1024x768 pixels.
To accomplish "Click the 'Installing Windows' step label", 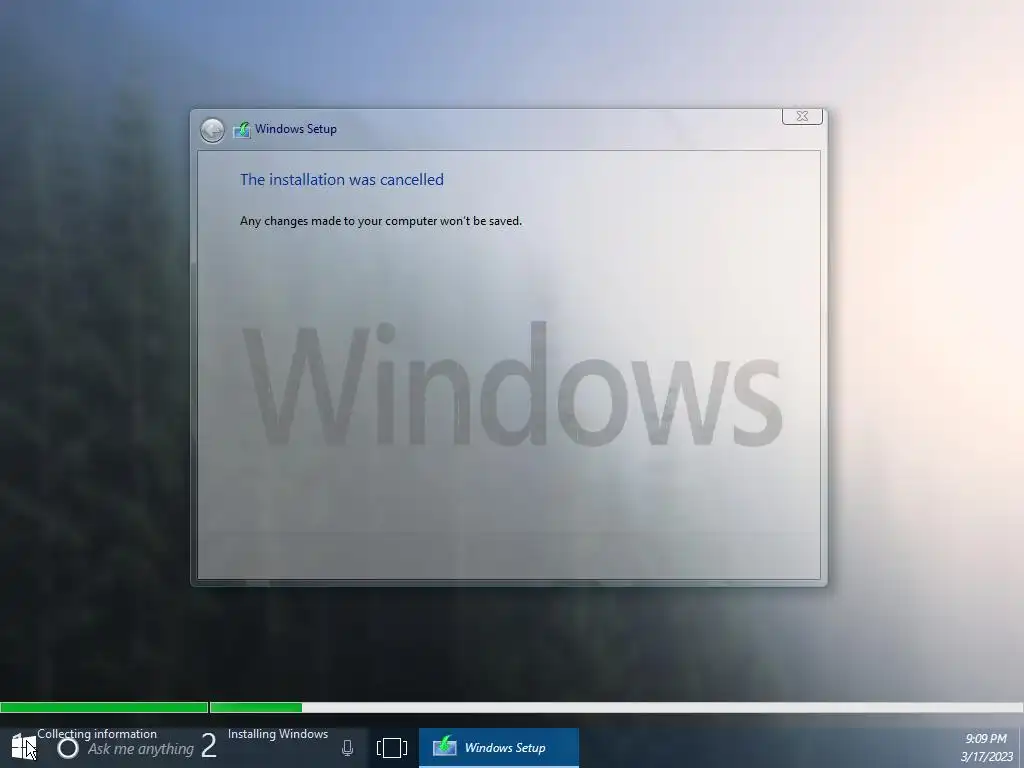I will click(278, 734).
